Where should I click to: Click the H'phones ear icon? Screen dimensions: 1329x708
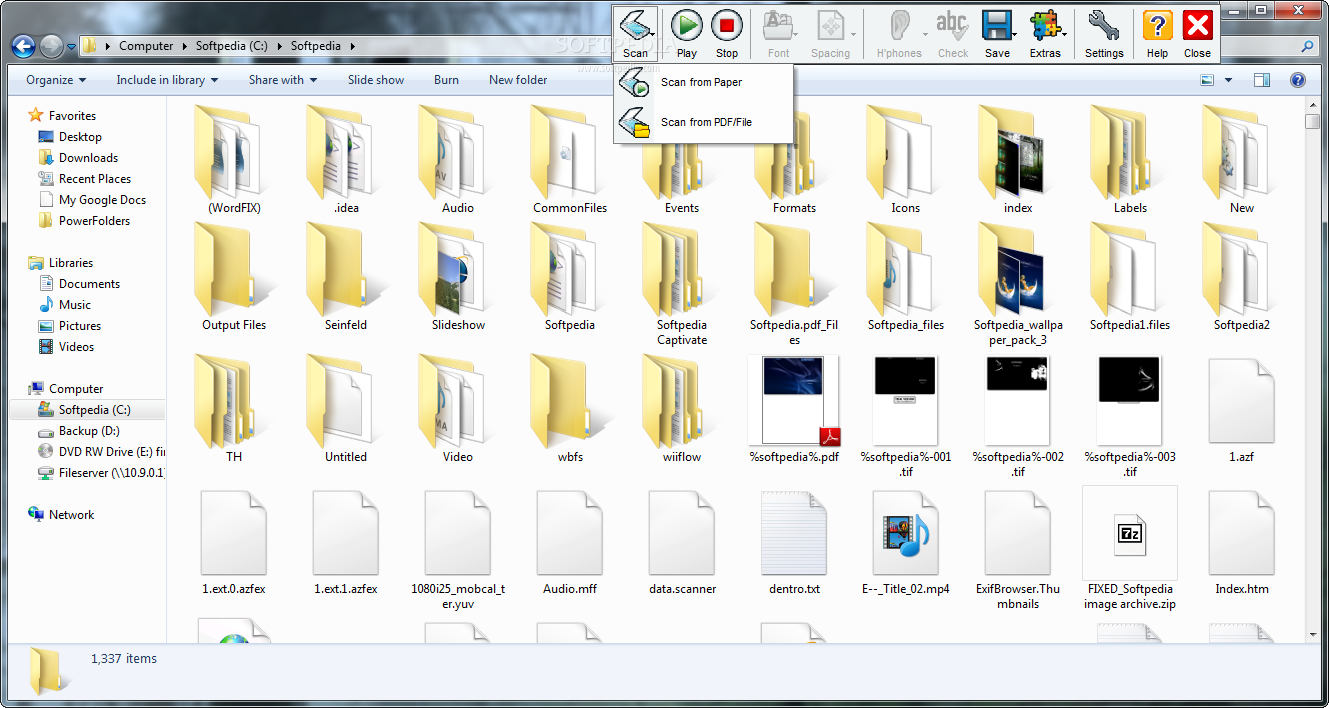coord(898,33)
